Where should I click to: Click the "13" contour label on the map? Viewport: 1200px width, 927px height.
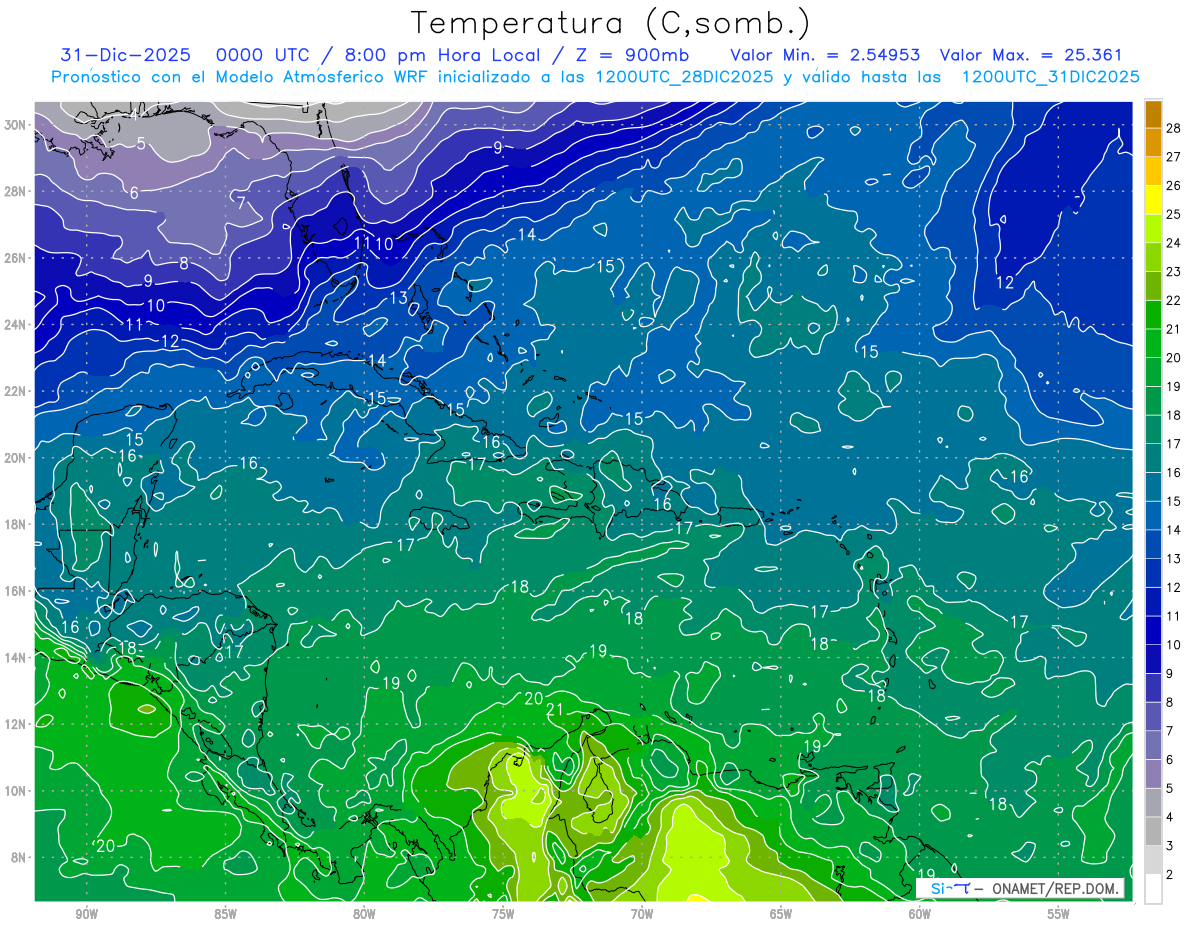(399, 298)
